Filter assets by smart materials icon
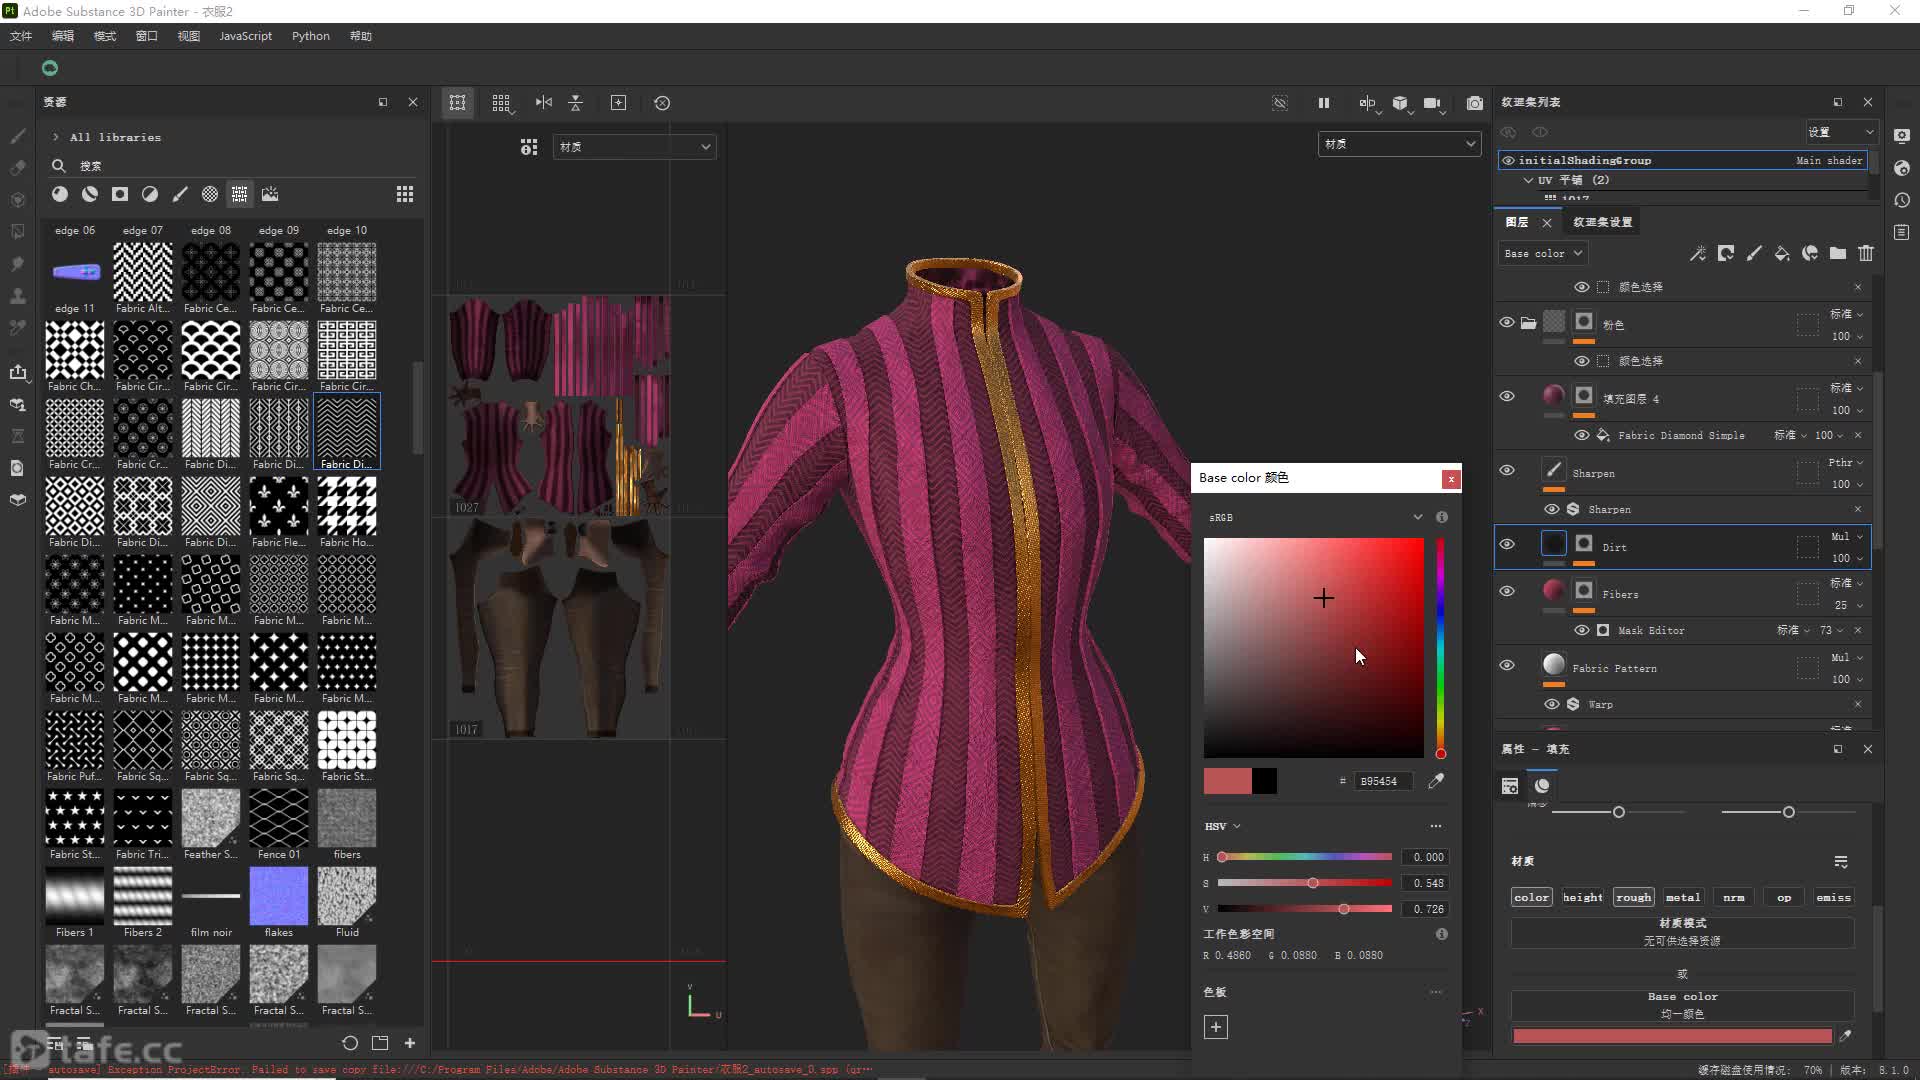The height and width of the screenshot is (1080, 1920). coord(90,194)
